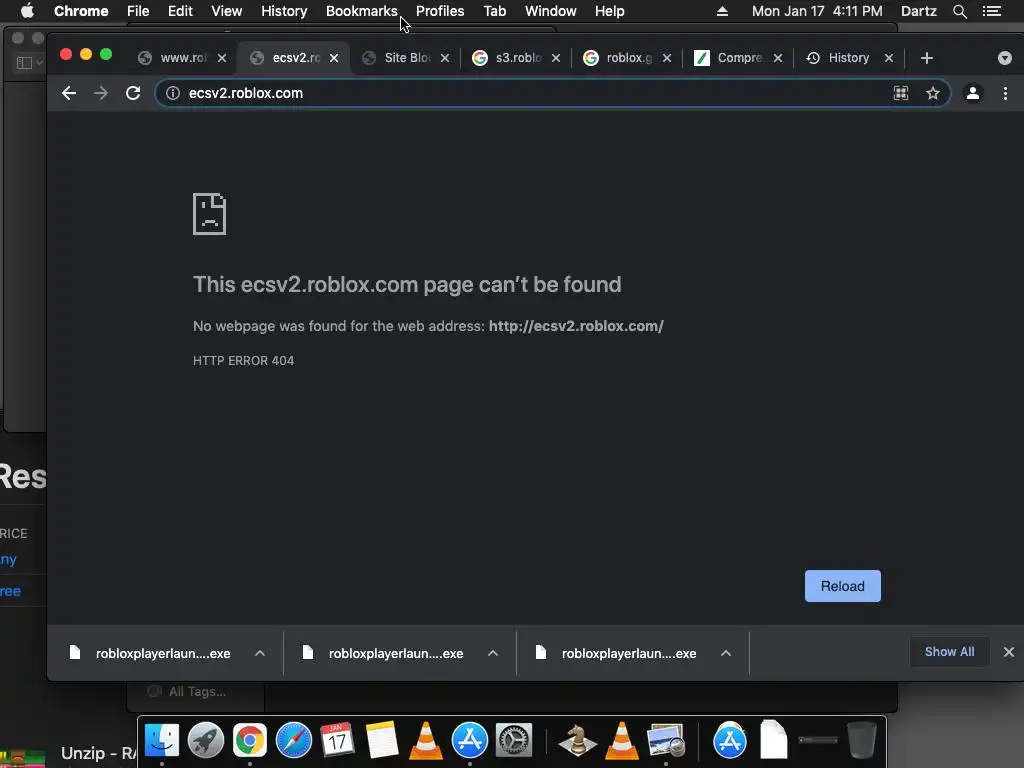View site information icon in address bar
This screenshot has height=768, width=1024.
click(172, 93)
